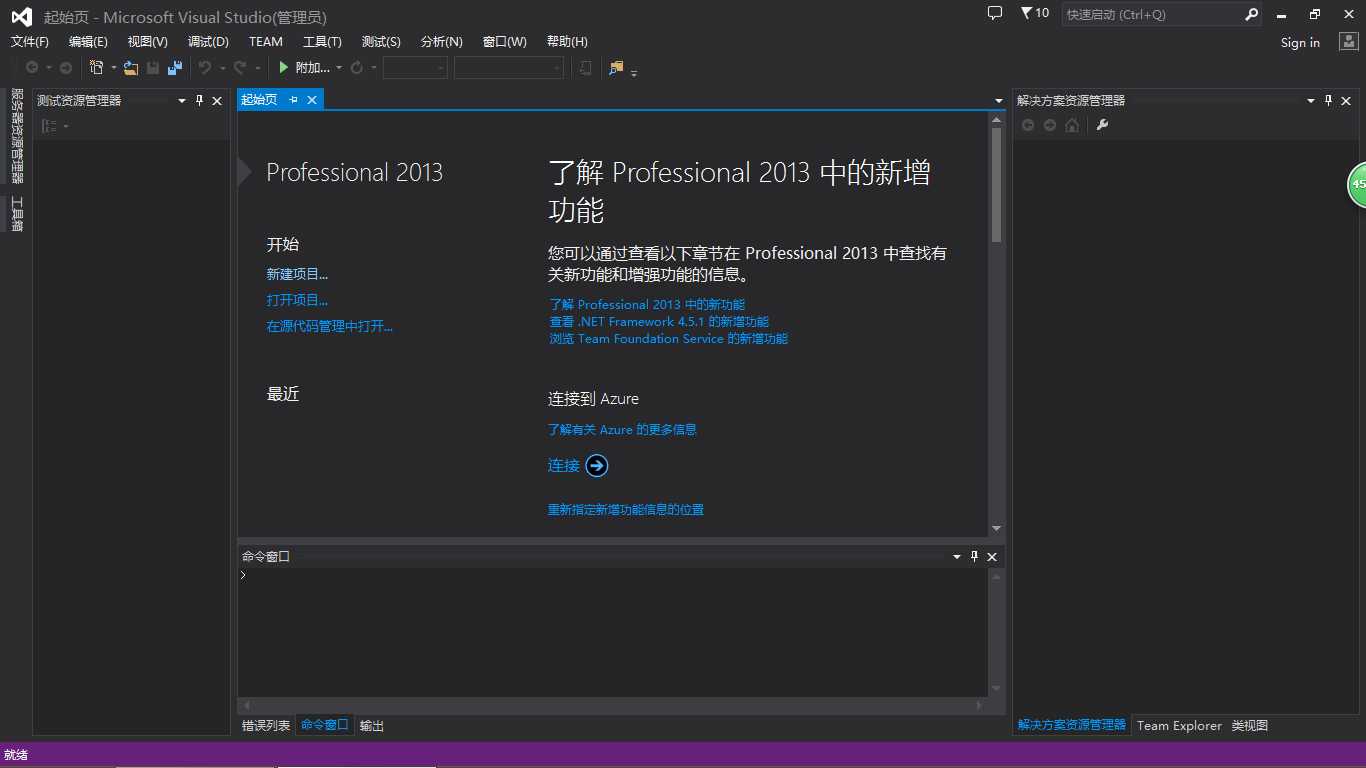Click the Find in Files toolbar icon
1366x768 pixels.
click(616, 68)
